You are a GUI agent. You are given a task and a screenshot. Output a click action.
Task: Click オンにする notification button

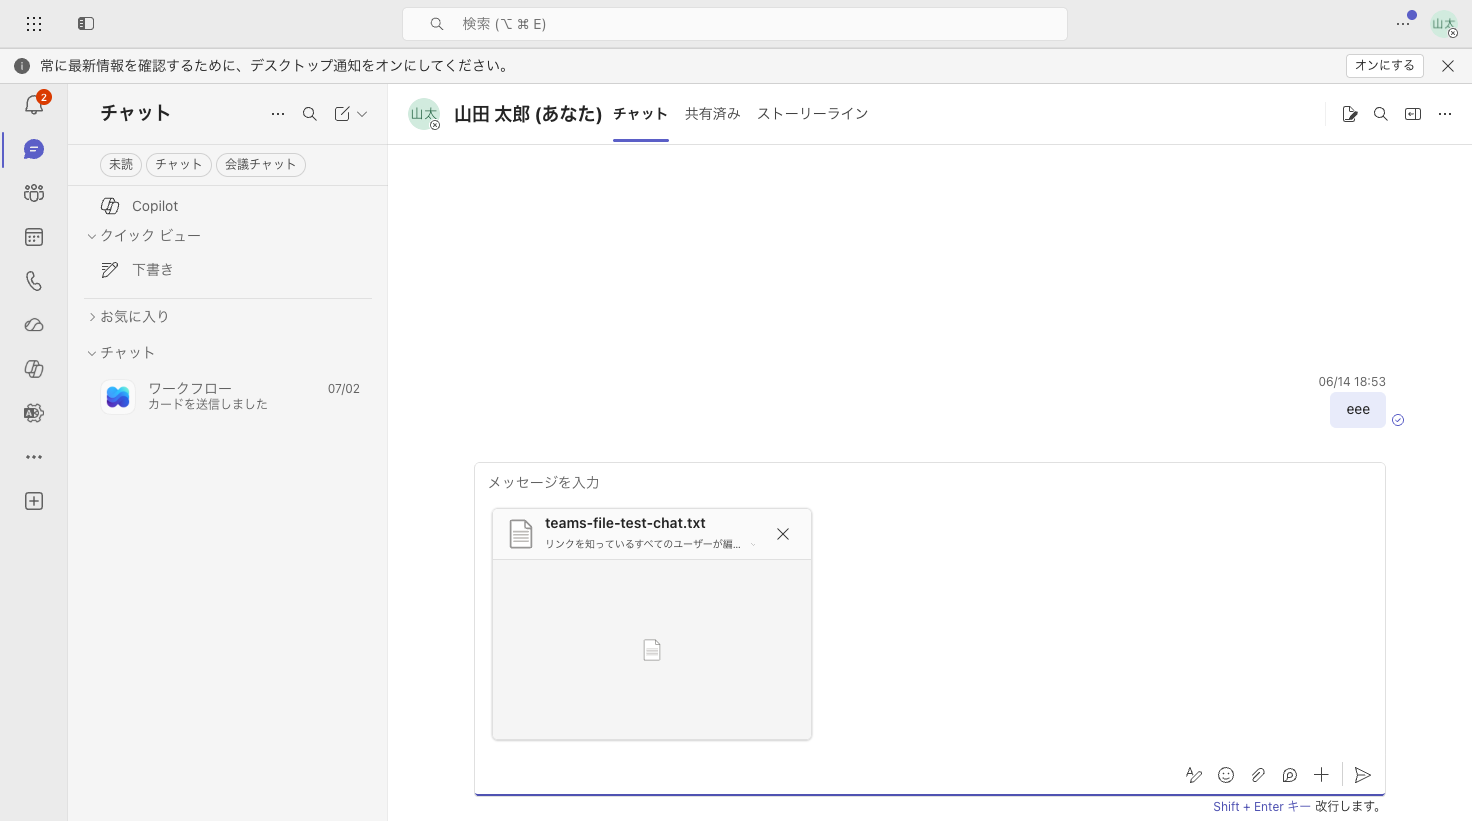(x=1385, y=66)
